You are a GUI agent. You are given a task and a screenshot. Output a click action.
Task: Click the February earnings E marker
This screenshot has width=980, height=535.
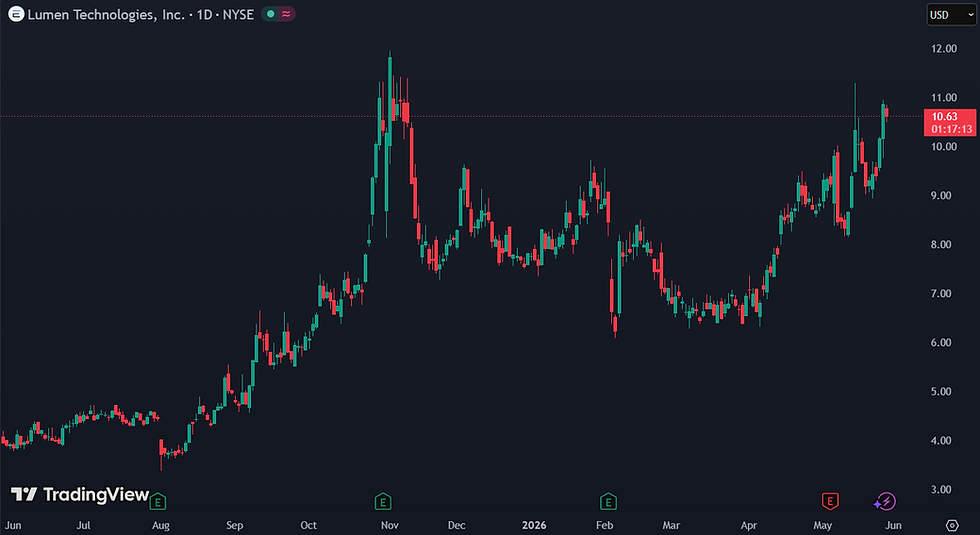(x=608, y=501)
